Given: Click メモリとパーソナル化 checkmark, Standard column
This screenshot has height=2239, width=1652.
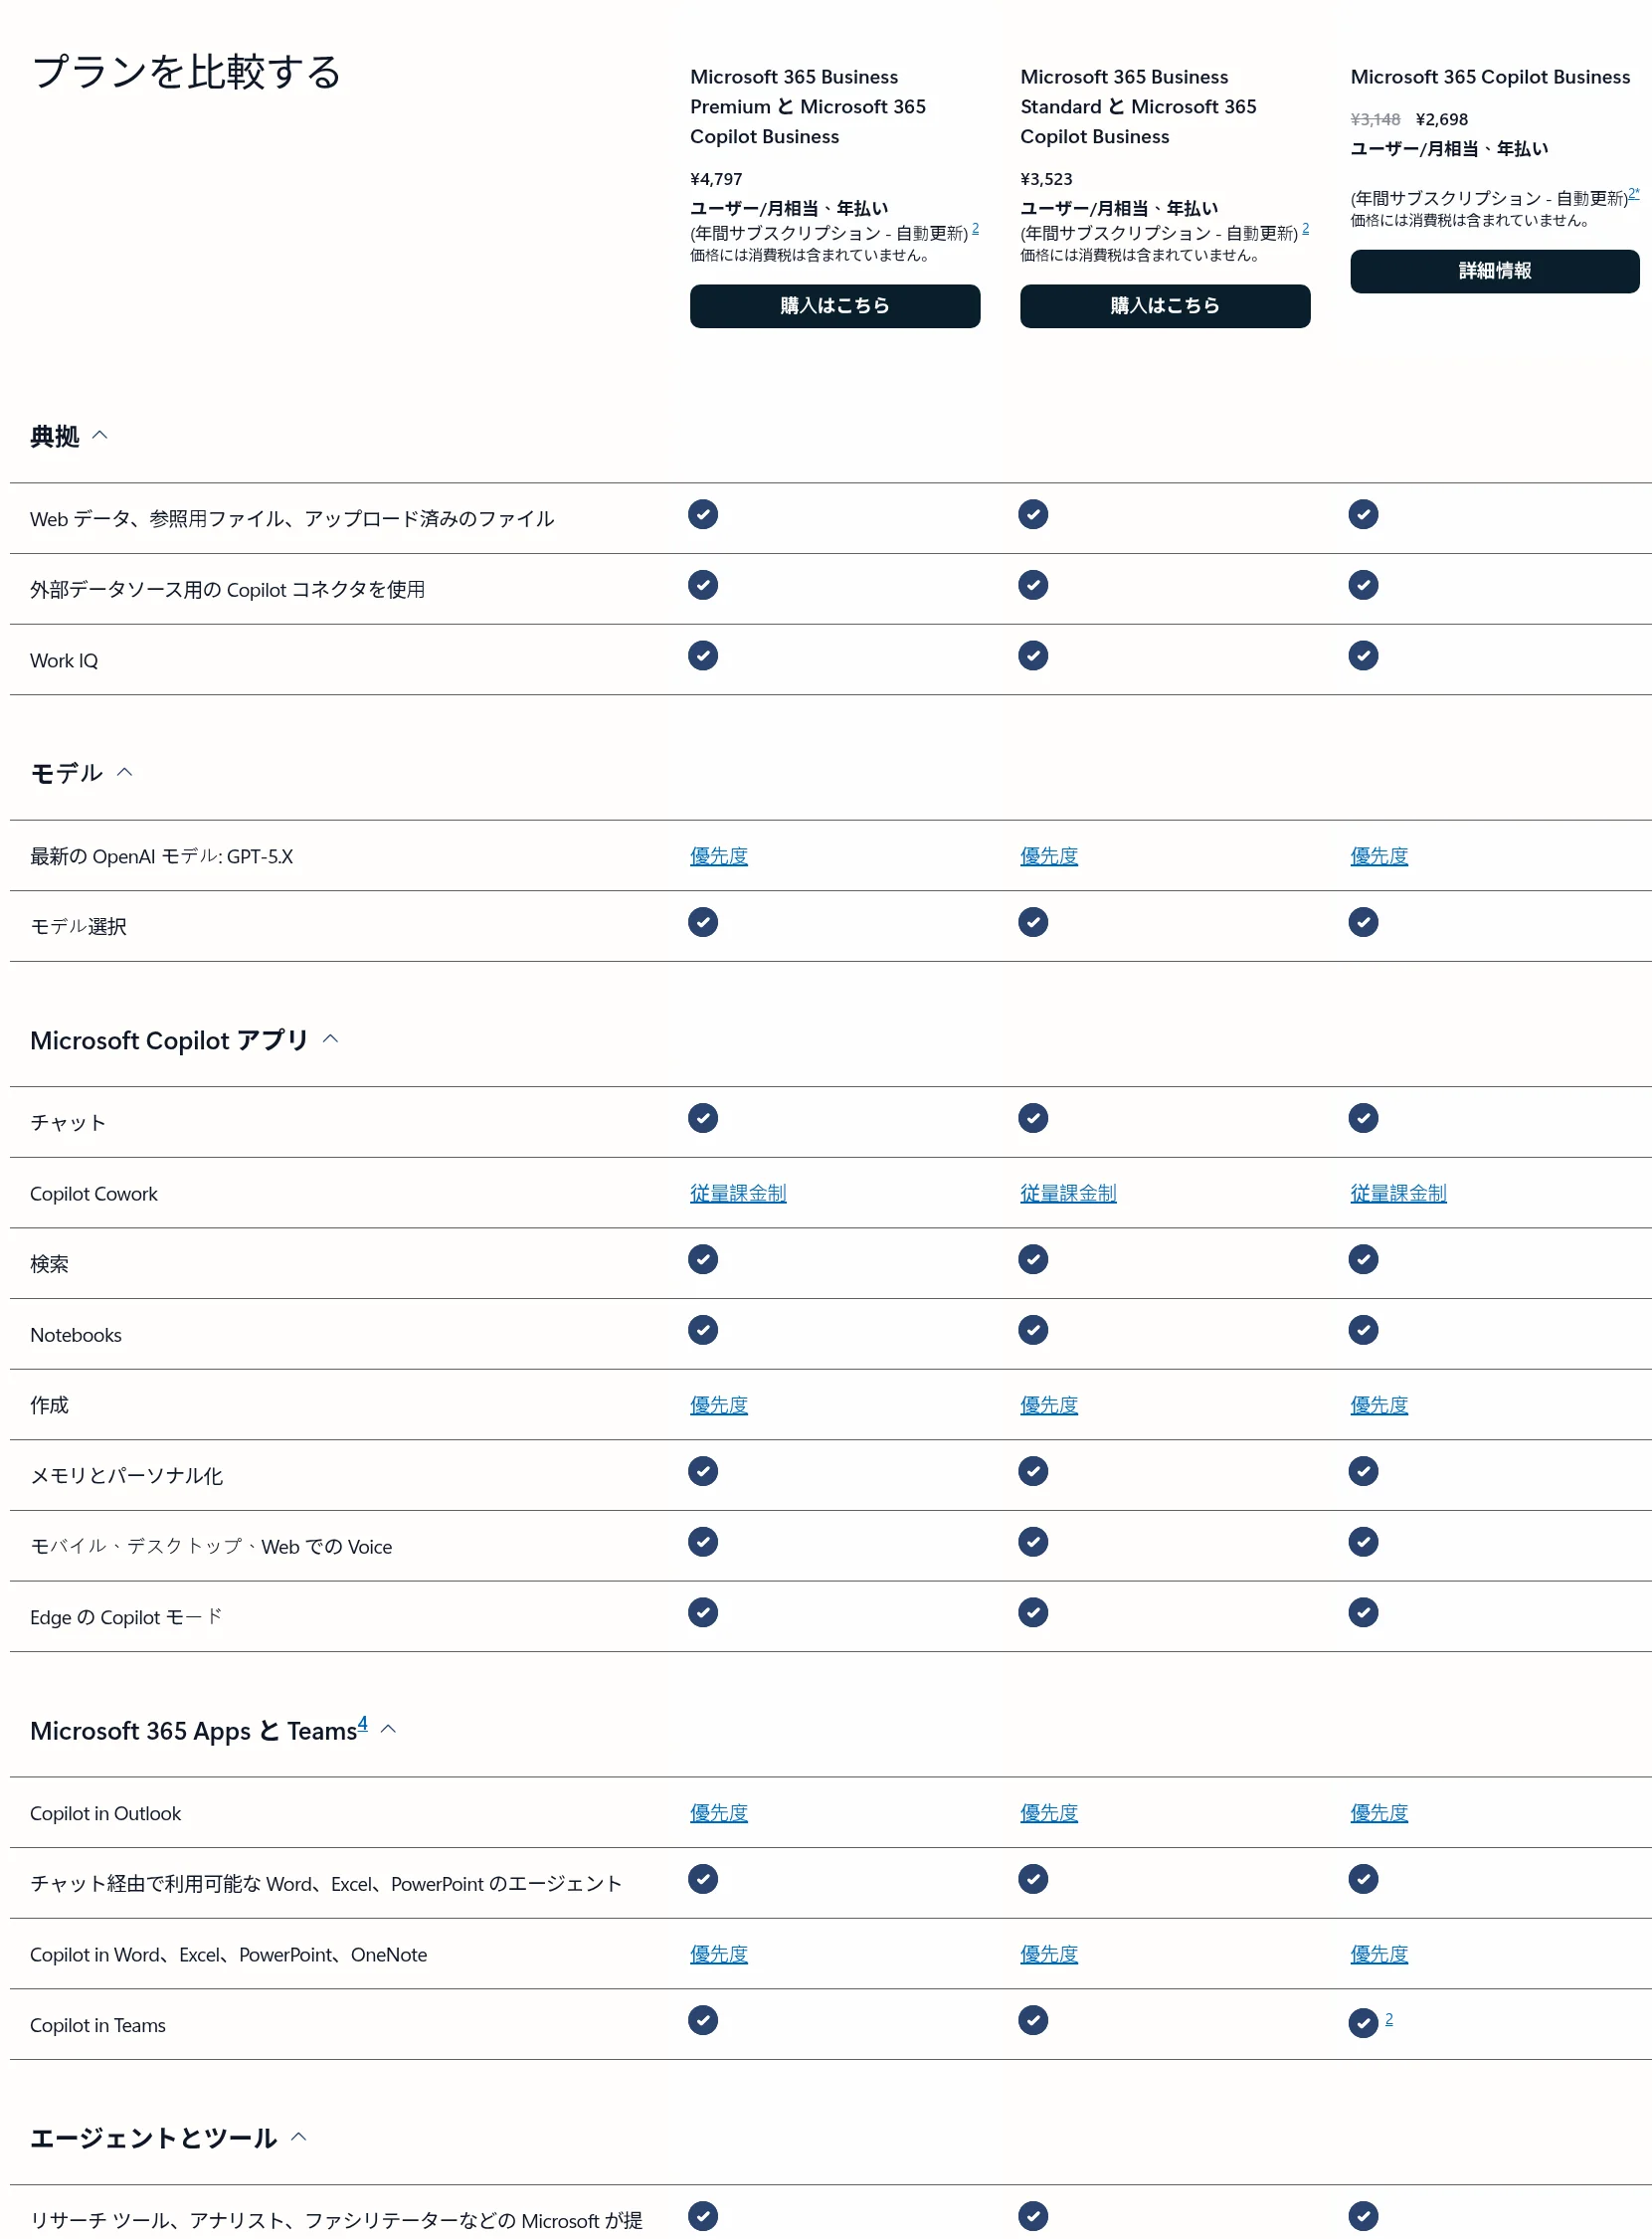Looking at the screenshot, I should [x=1033, y=1471].
